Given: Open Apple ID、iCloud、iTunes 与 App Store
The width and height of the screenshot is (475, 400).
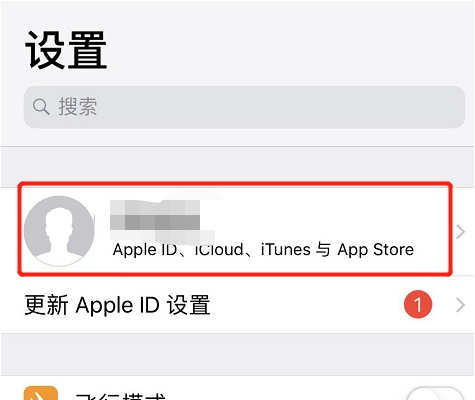Looking at the screenshot, I should 263,250.
